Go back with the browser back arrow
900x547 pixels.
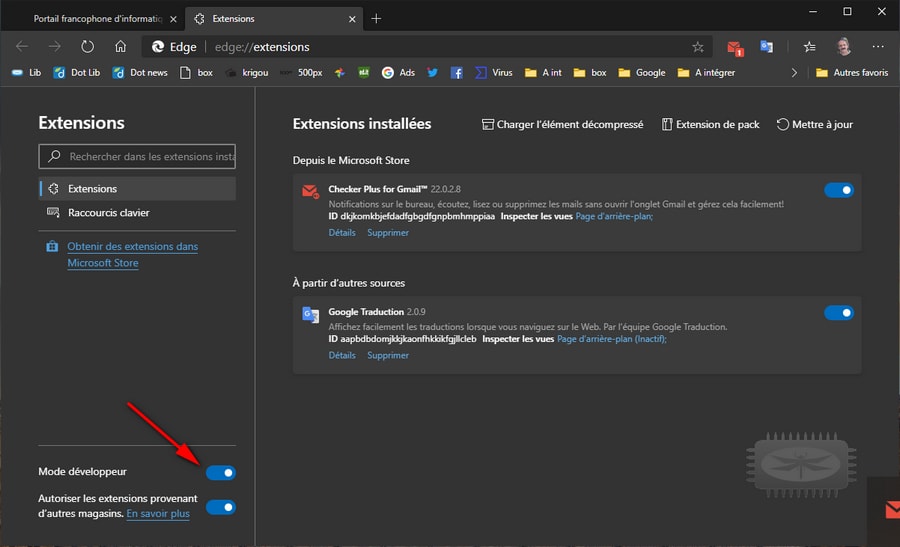pyautogui.click(x=22, y=46)
